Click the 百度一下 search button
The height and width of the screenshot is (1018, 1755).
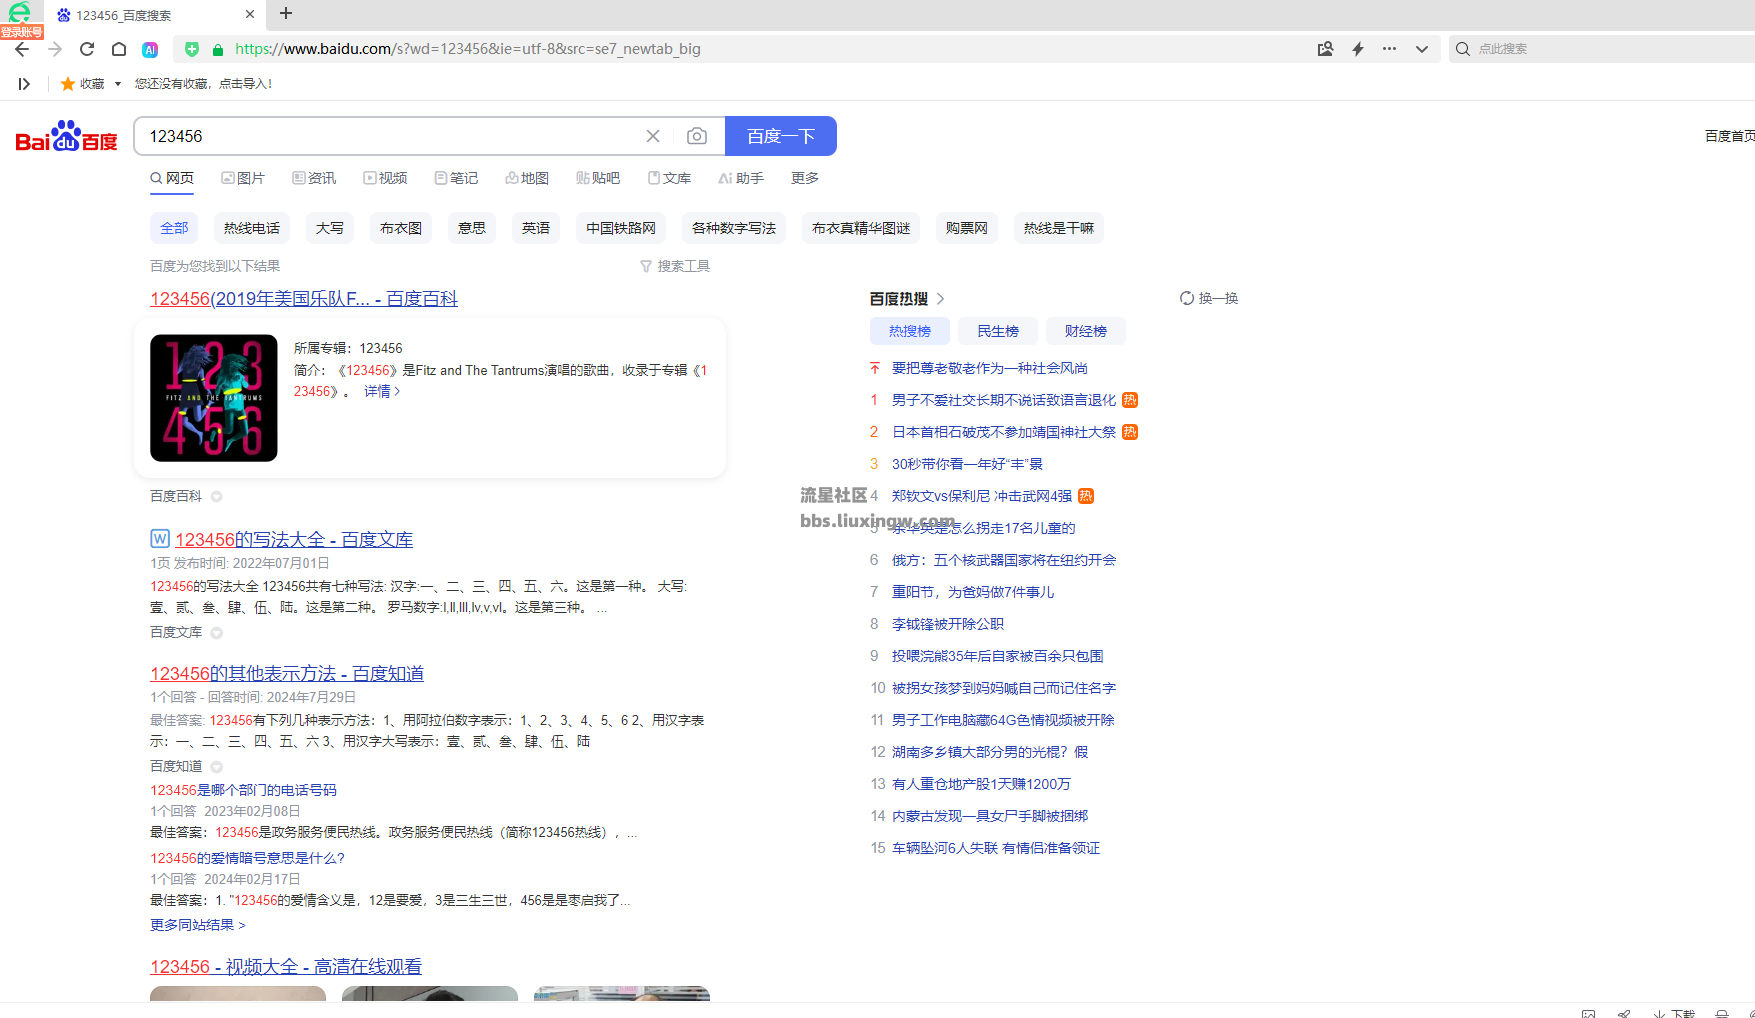point(781,136)
